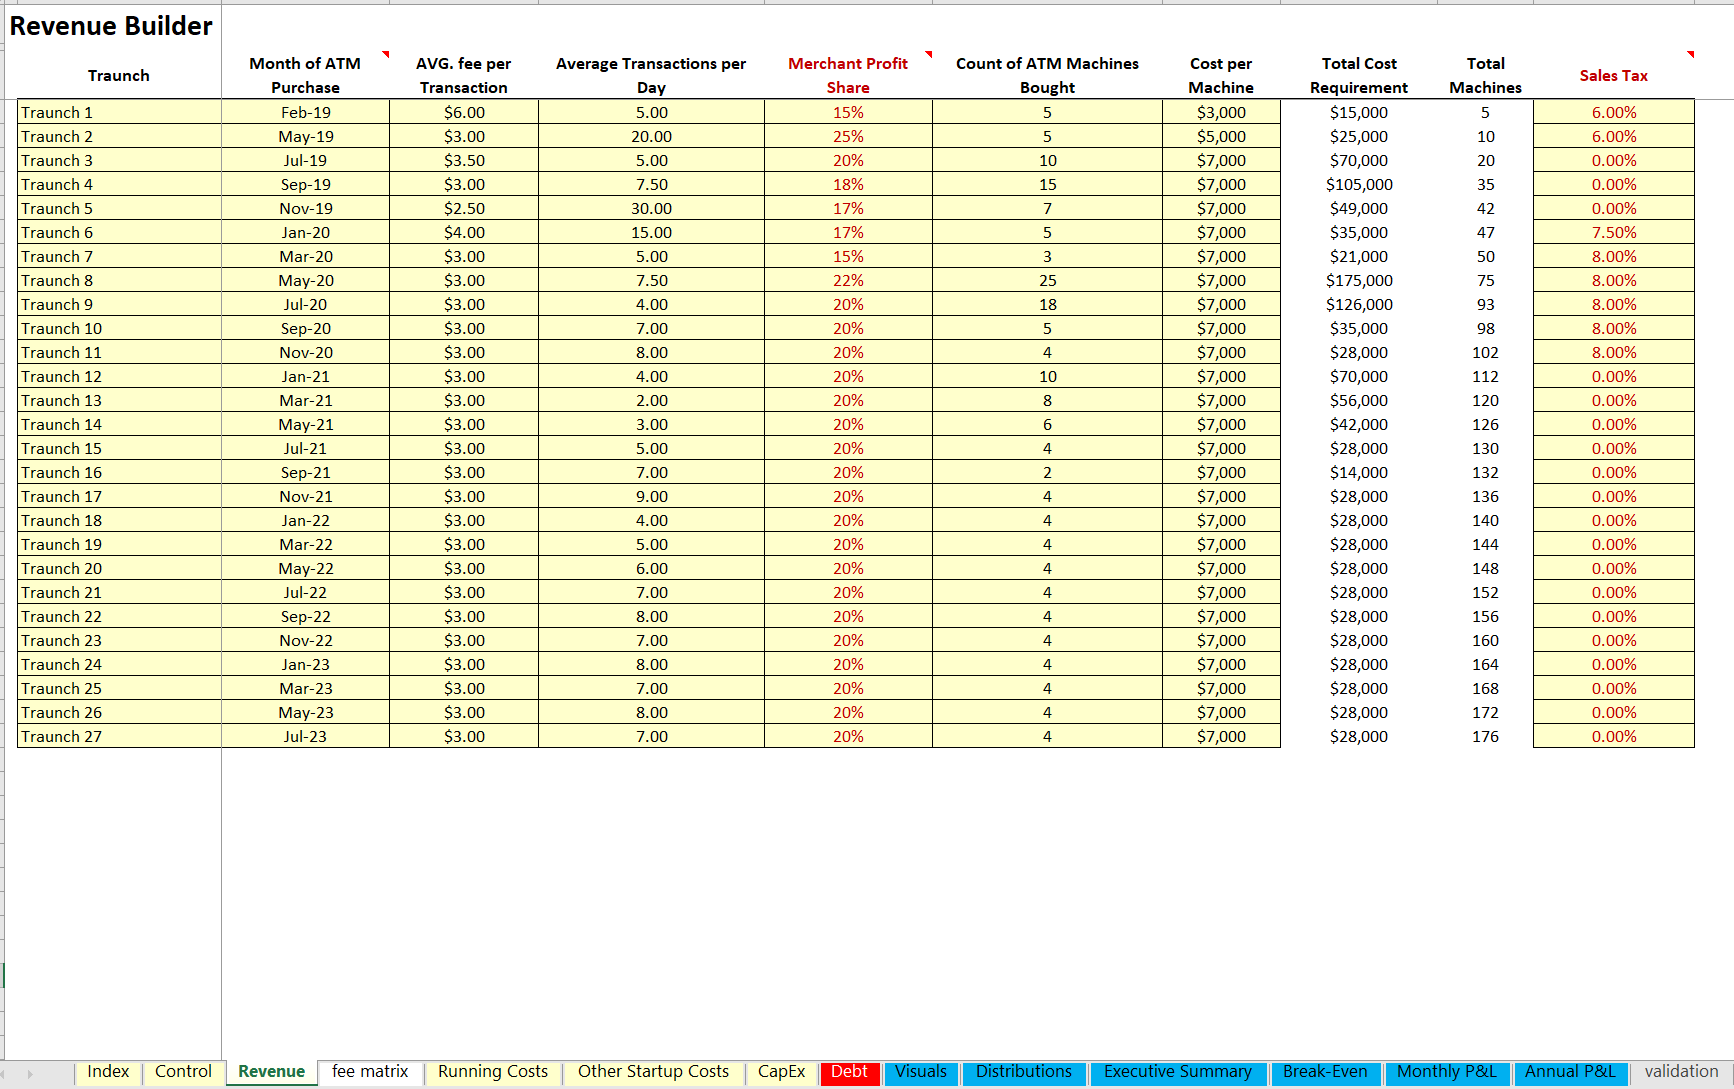Open the Annual P&L sheet tab
Viewport: 1734px width, 1089px height.
[x=1570, y=1072]
